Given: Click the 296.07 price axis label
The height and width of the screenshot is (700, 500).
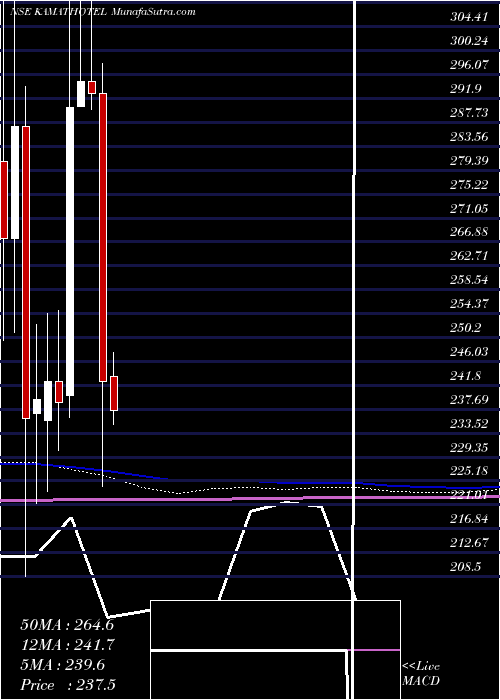Looking at the screenshot, I should [469, 65].
